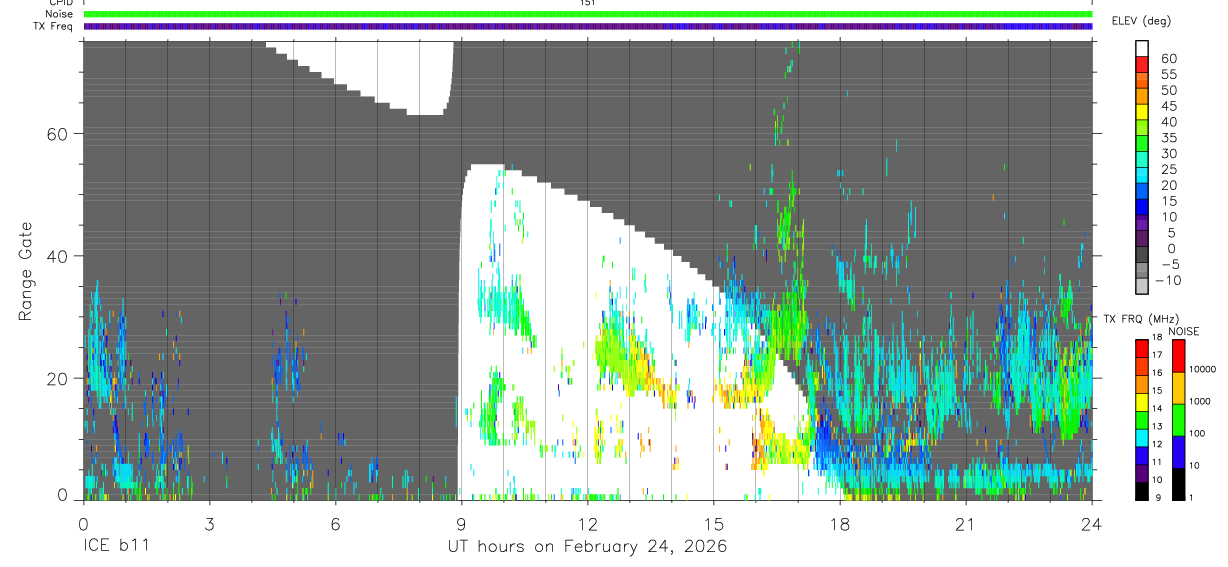Click the 'TX Freq' row label at top left
Image resolution: width=1228 pixels, height=567 pixels.
[55, 26]
